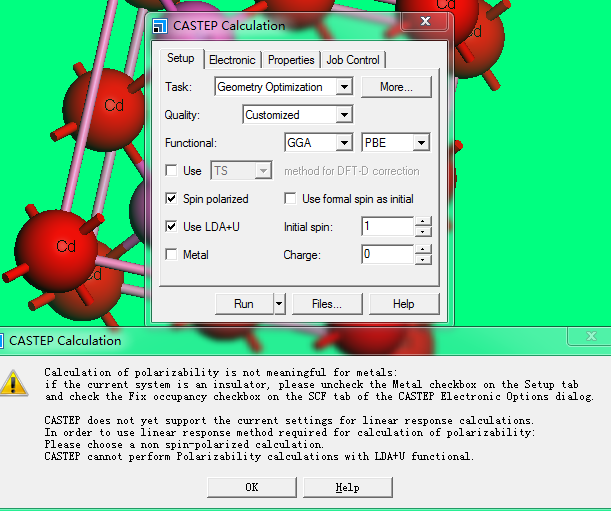Enable Use formal spin as initial
The height and width of the screenshot is (511, 611).
[x=290, y=198]
